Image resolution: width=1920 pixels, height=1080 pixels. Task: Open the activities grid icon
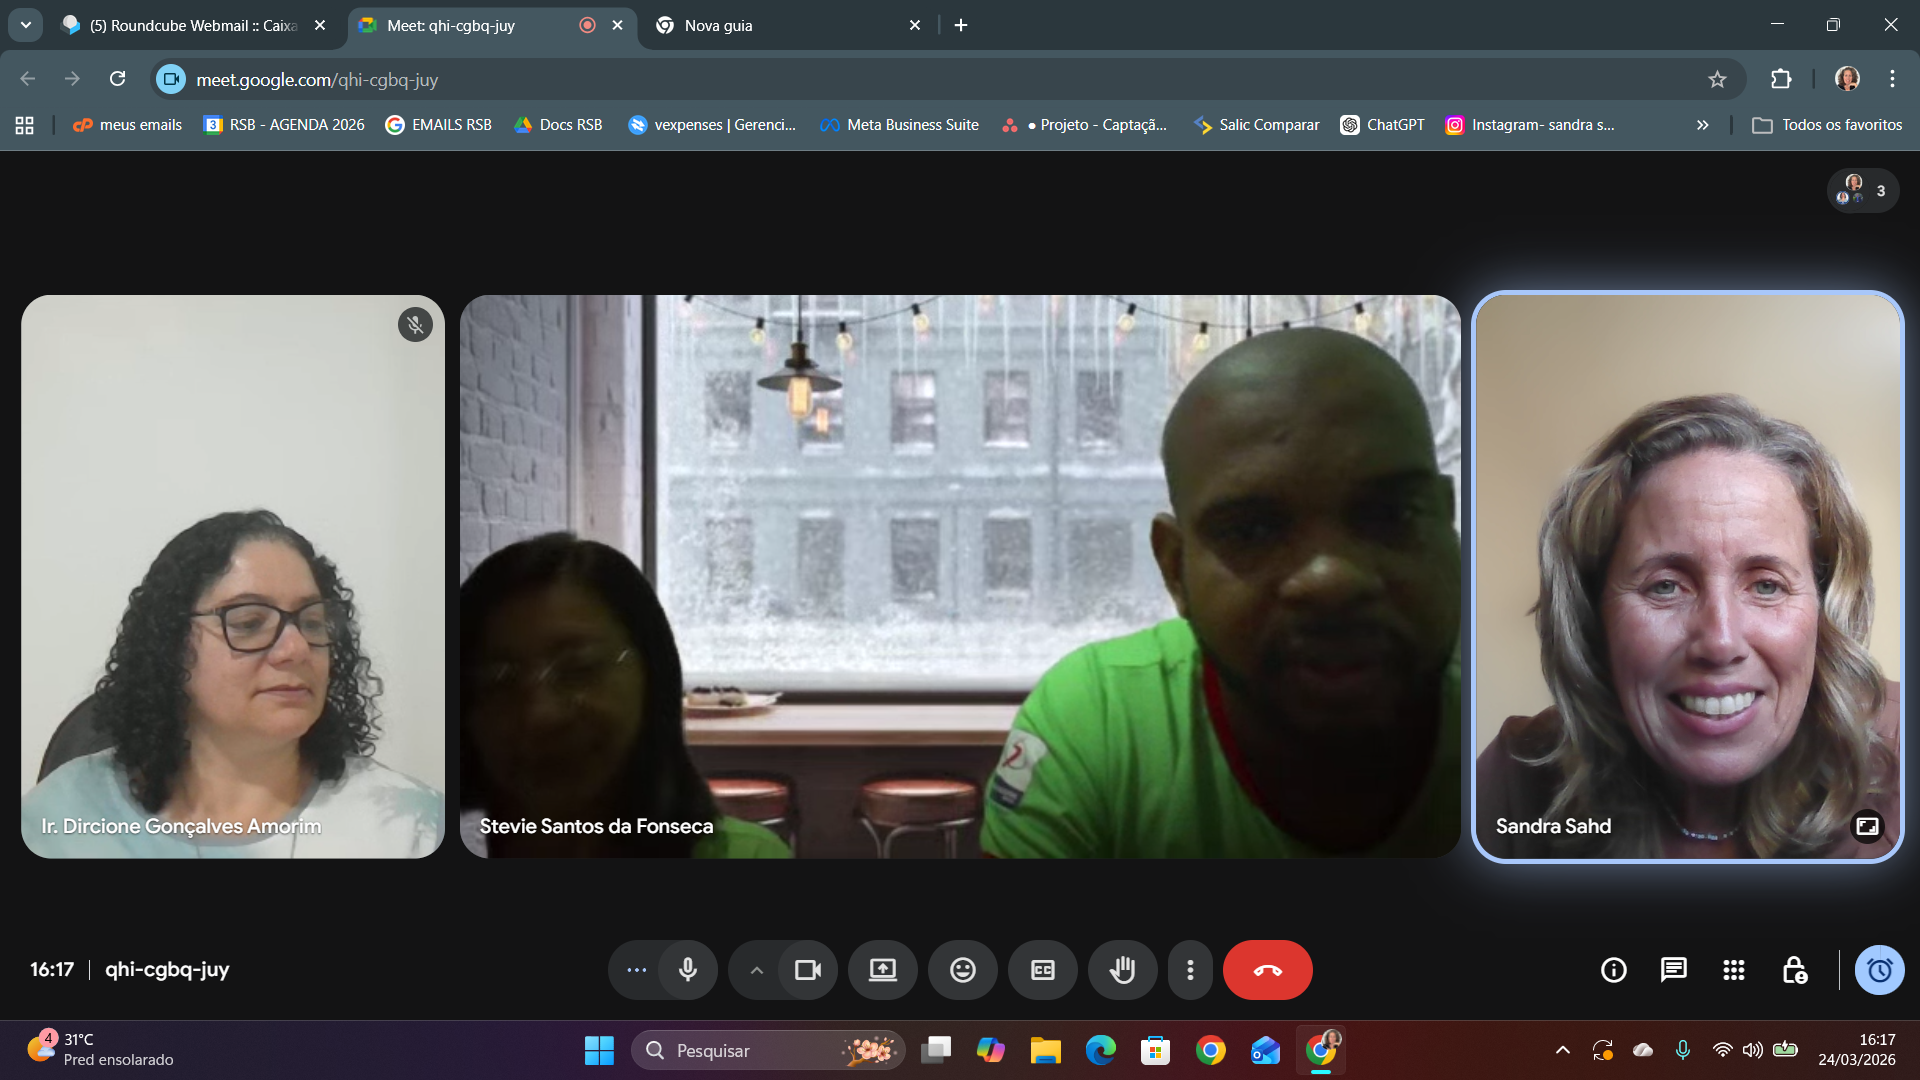pos(1733,970)
